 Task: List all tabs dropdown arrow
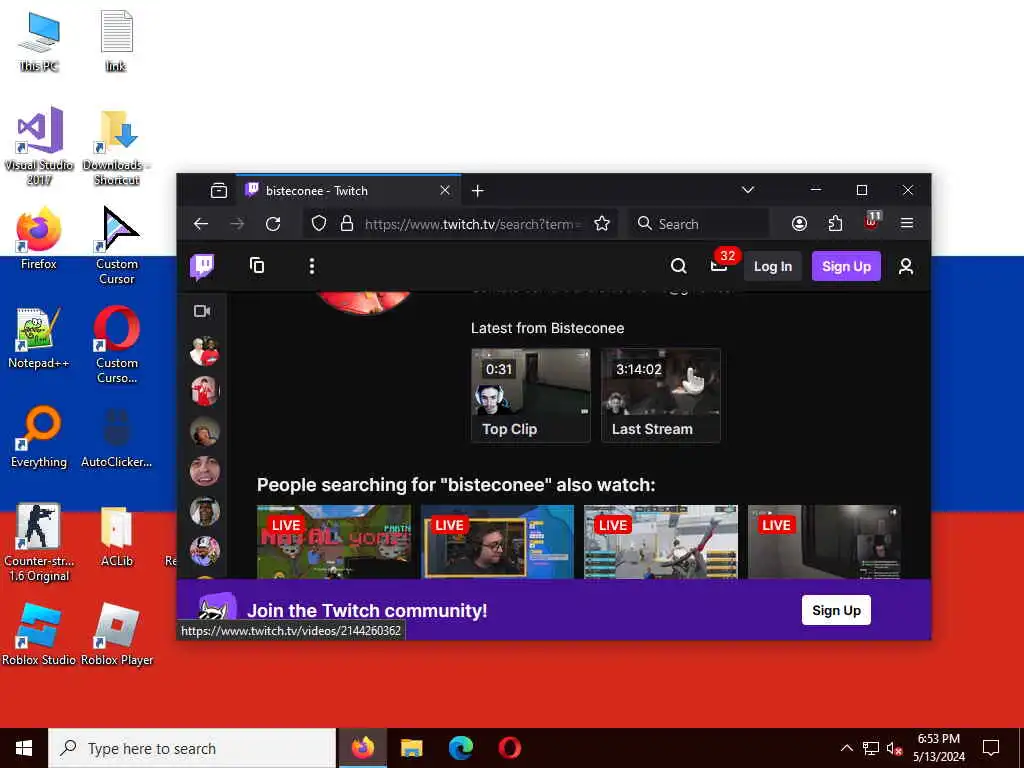(x=748, y=190)
